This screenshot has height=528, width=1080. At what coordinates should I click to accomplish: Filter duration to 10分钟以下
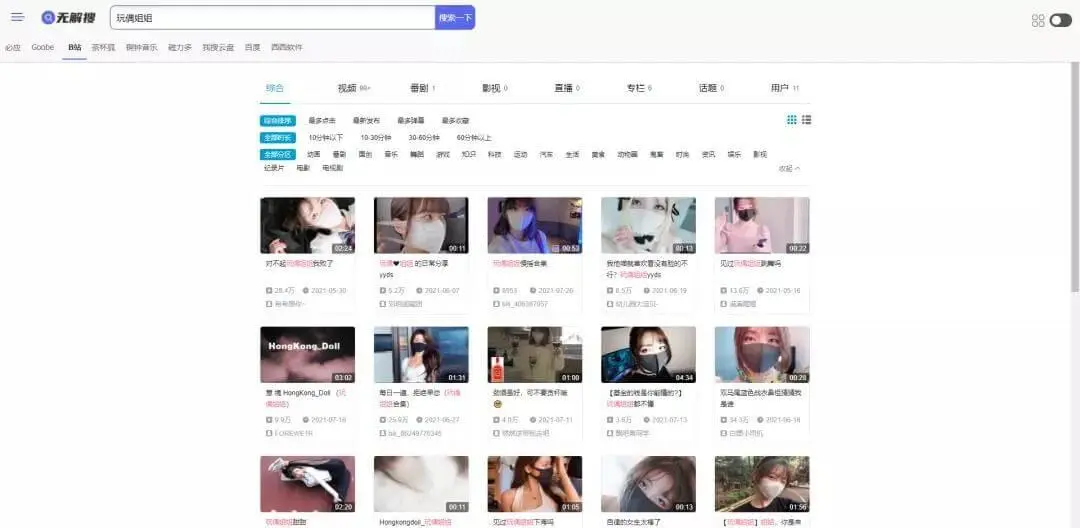(326, 138)
